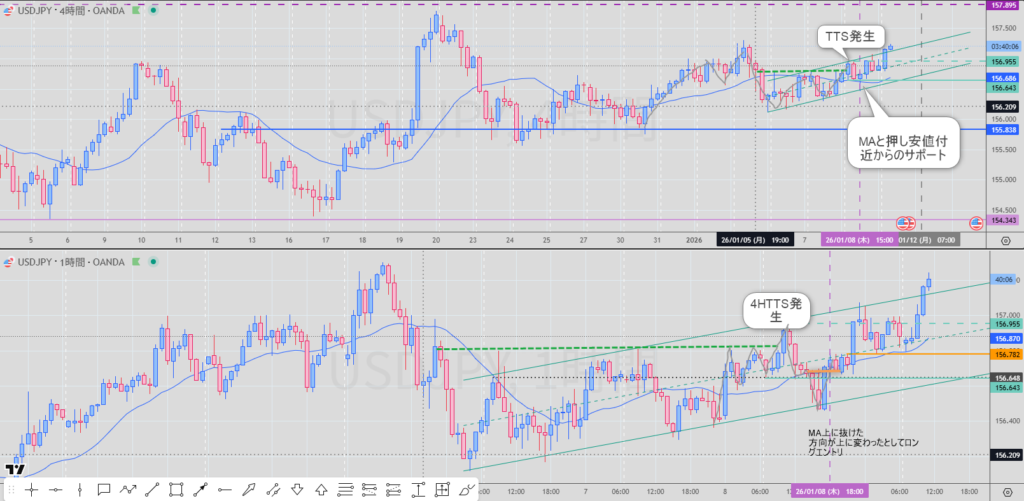Select the parallel channel drawing tool
The width and height of the screenshot is (1024, 501).
345,489
